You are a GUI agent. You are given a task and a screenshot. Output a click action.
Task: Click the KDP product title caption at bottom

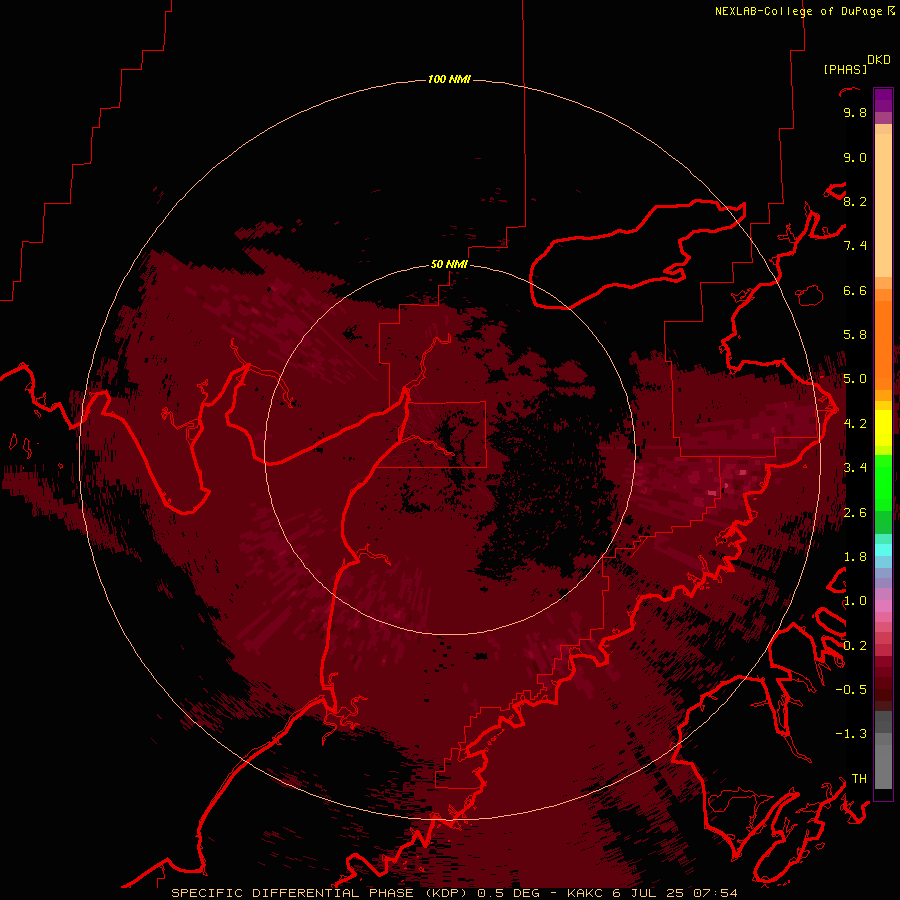tap(454, 893)
